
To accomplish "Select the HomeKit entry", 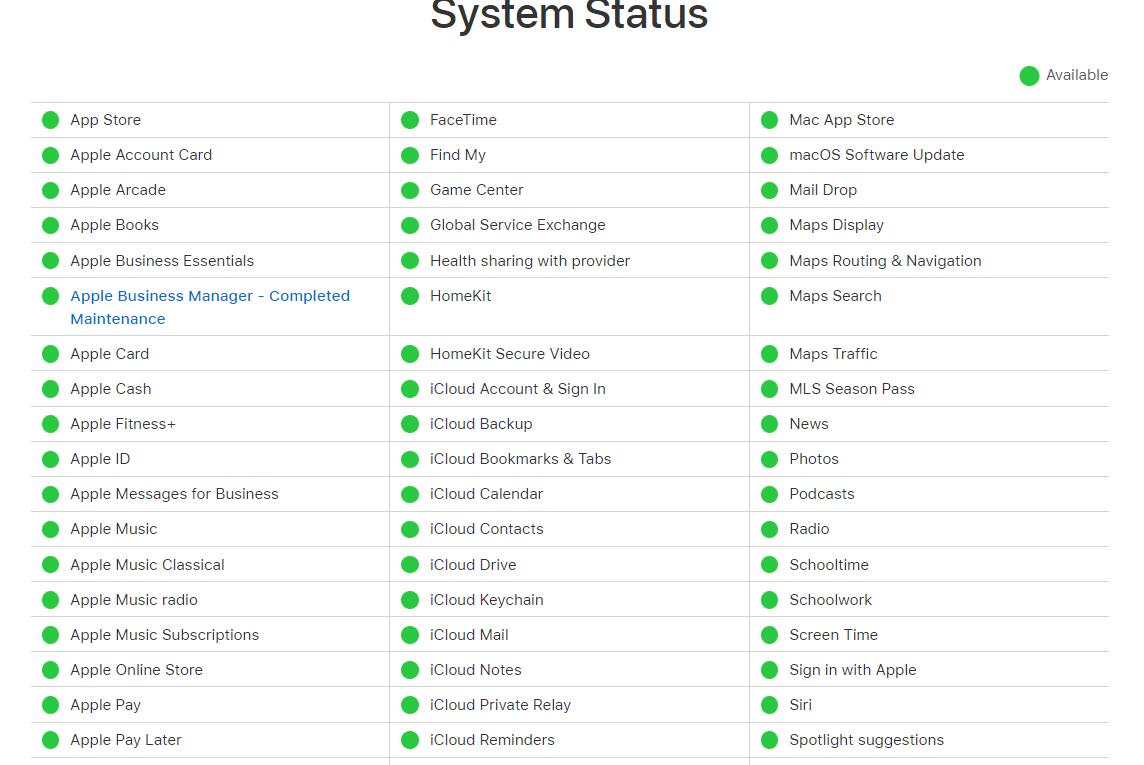I will [460, 295].
